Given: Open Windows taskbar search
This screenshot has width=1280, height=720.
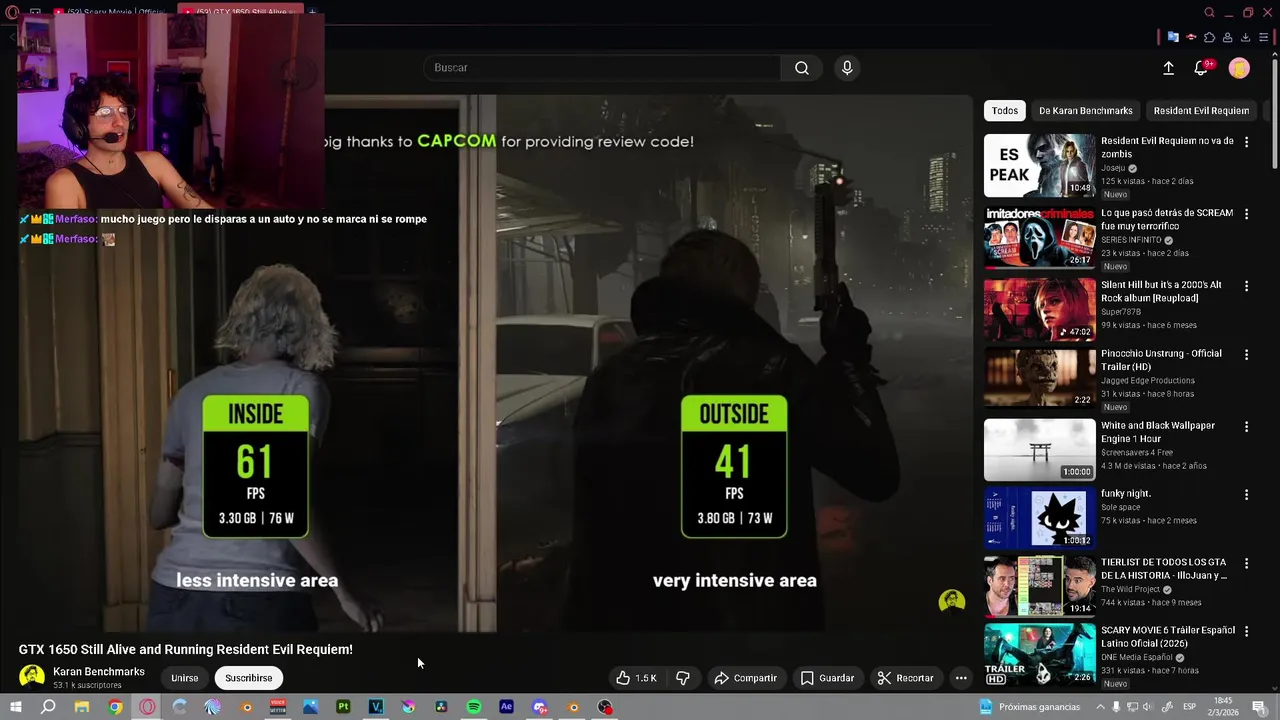Looking at the screenshot, I should [x=48, y=707].
